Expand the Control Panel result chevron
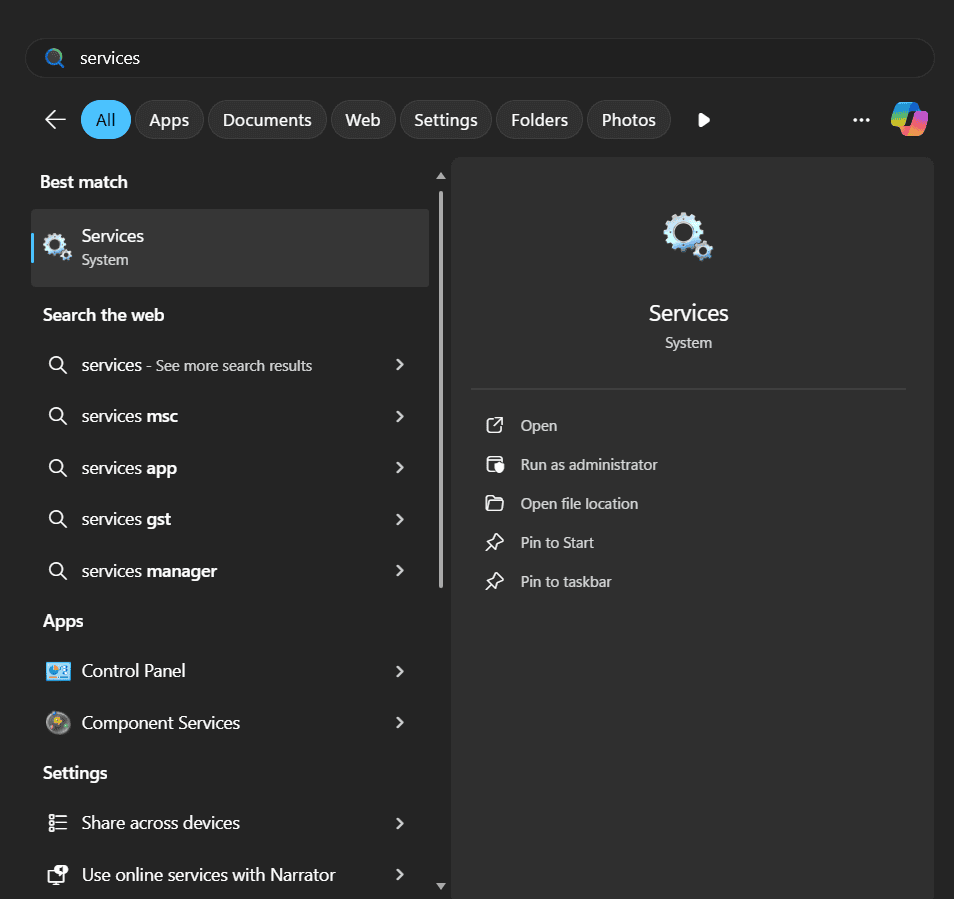 [x=400, y=671]
